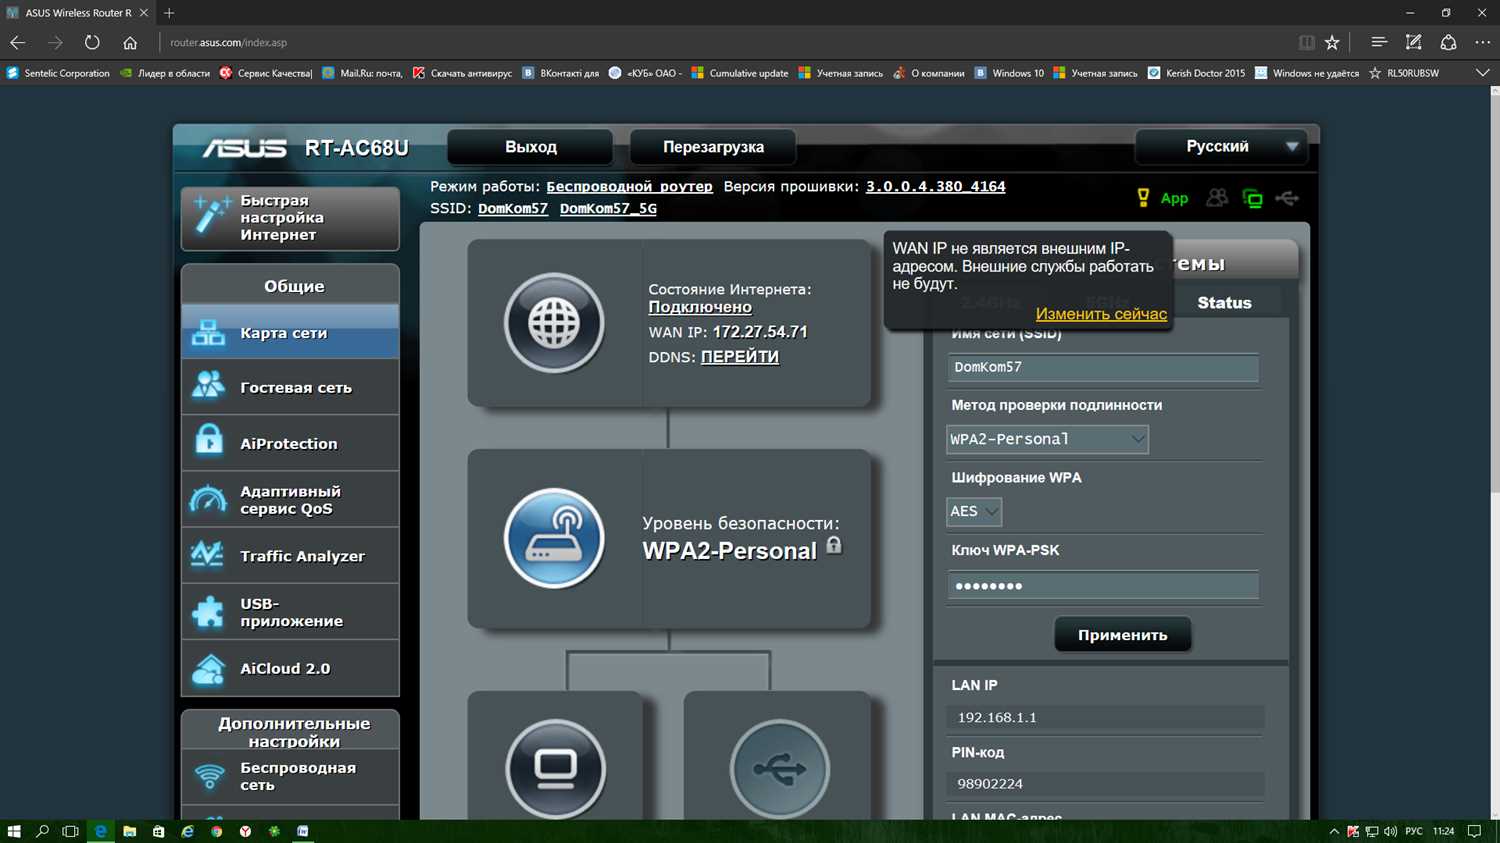1500x843 pixels.
Task: Open Гостевая сеть menu item
Action: tap(290, 387)
